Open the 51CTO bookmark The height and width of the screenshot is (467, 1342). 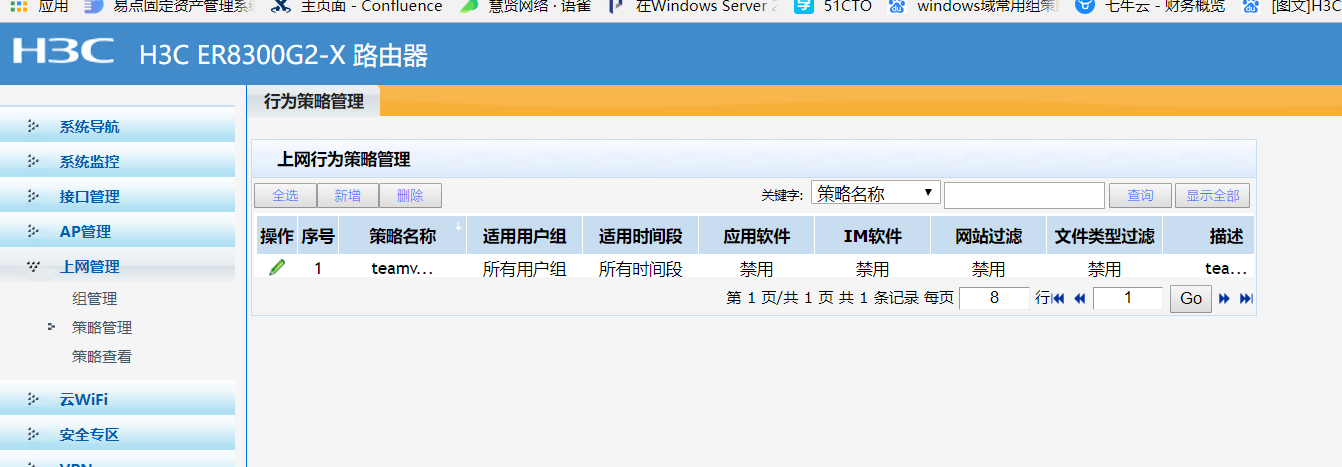pos(834,6)
